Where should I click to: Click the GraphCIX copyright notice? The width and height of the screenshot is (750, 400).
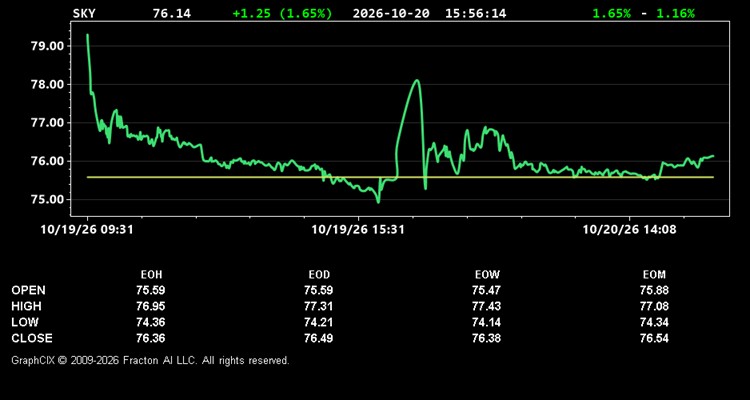(150, 360)
